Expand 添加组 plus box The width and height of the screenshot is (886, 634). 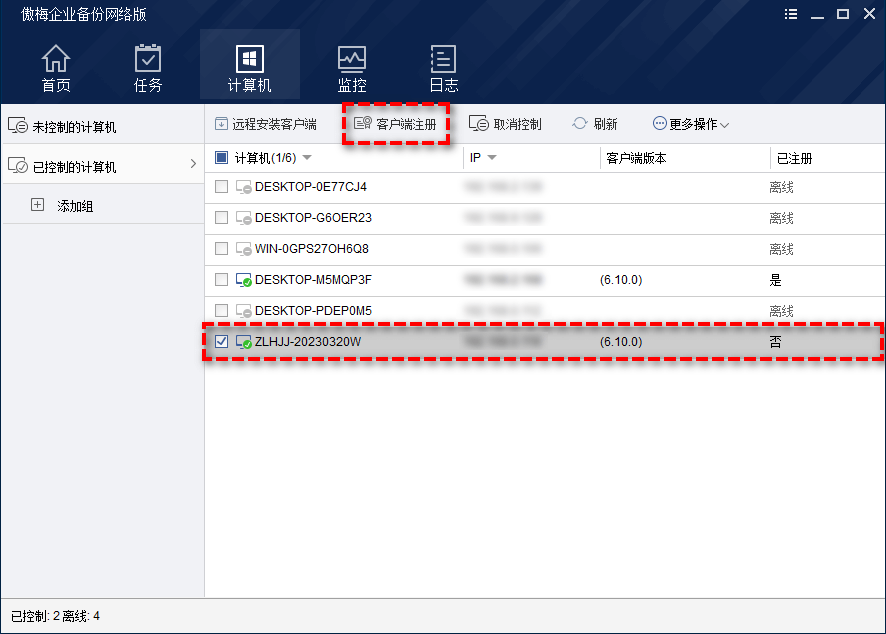[38, 205]
